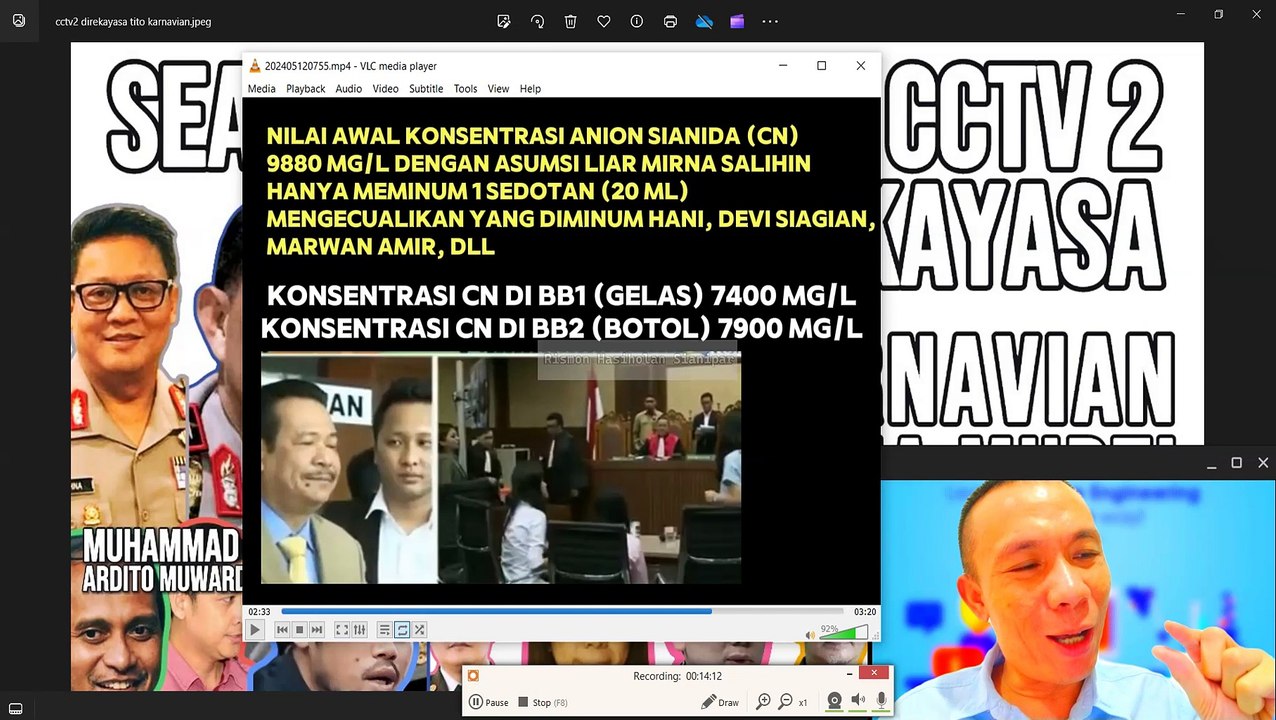The height and width of the screenshot is (720, 1276).
Task: Activate the Draw tool in recorder
Action: point(720,703)
